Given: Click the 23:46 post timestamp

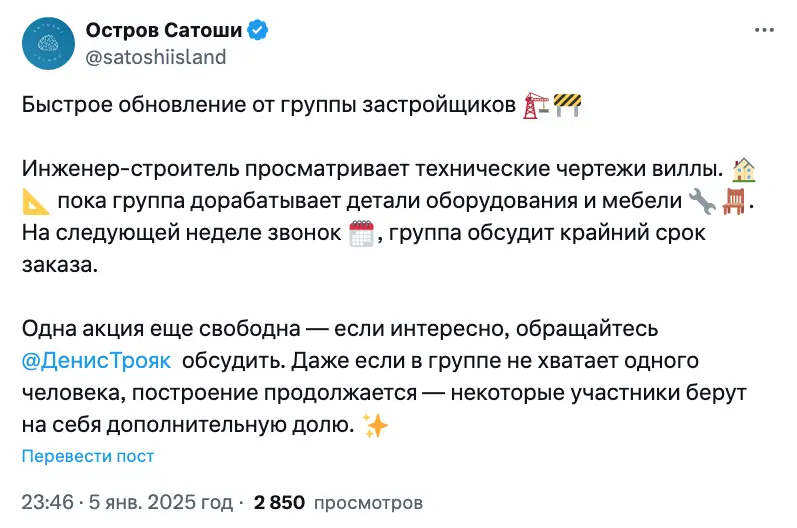Looking at the screenshot, I should [x=48, y=502].
